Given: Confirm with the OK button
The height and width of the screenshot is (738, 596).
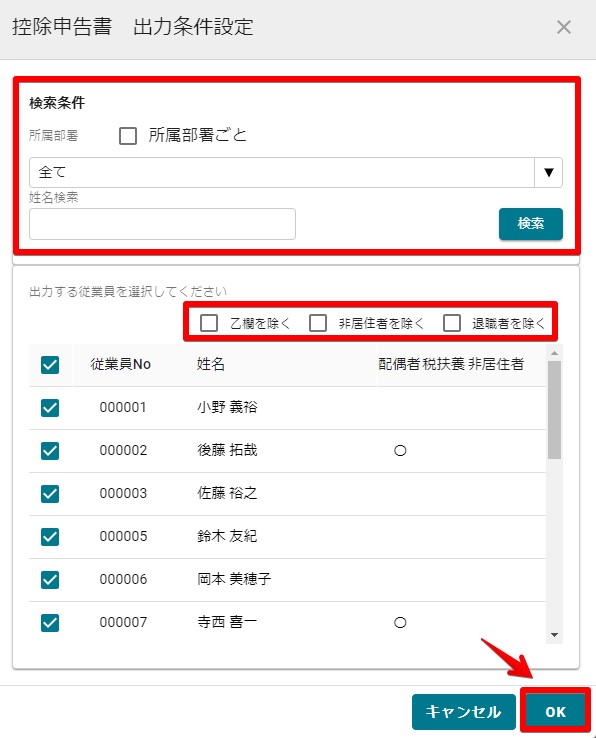Looking at the screenshot, I should (556, 712).
